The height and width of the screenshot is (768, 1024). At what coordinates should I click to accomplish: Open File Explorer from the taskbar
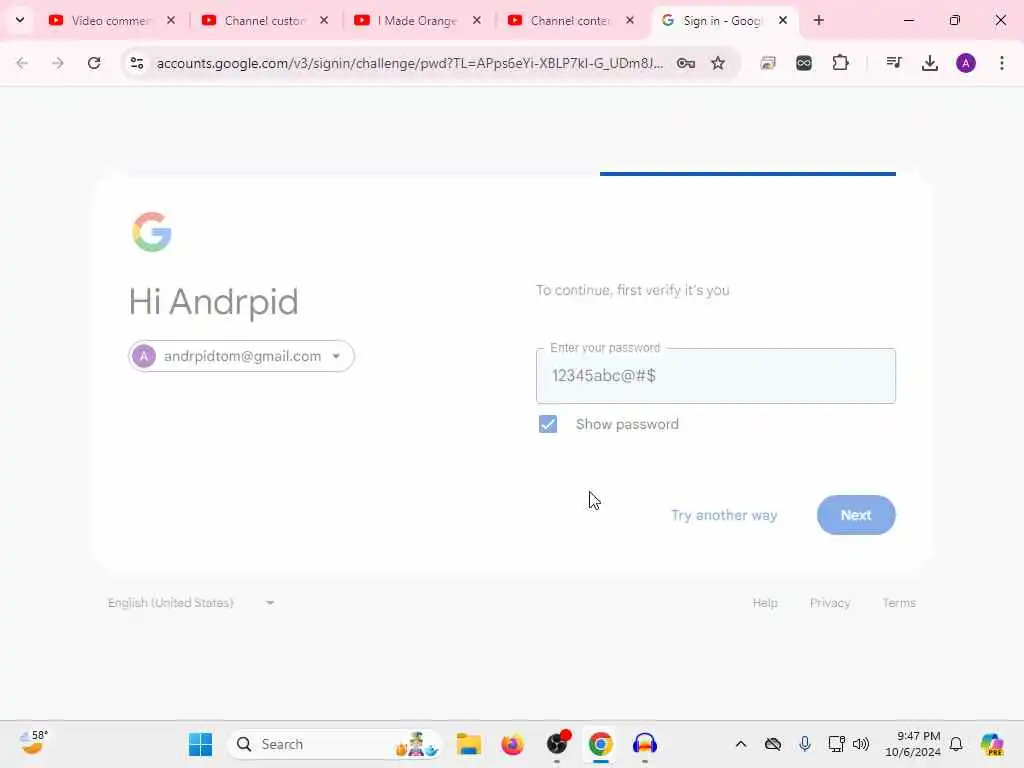click(468, 744)
